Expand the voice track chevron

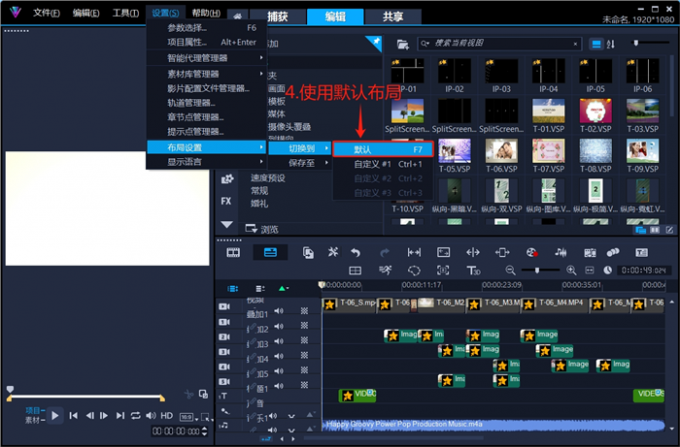click(x=291, y=416)
